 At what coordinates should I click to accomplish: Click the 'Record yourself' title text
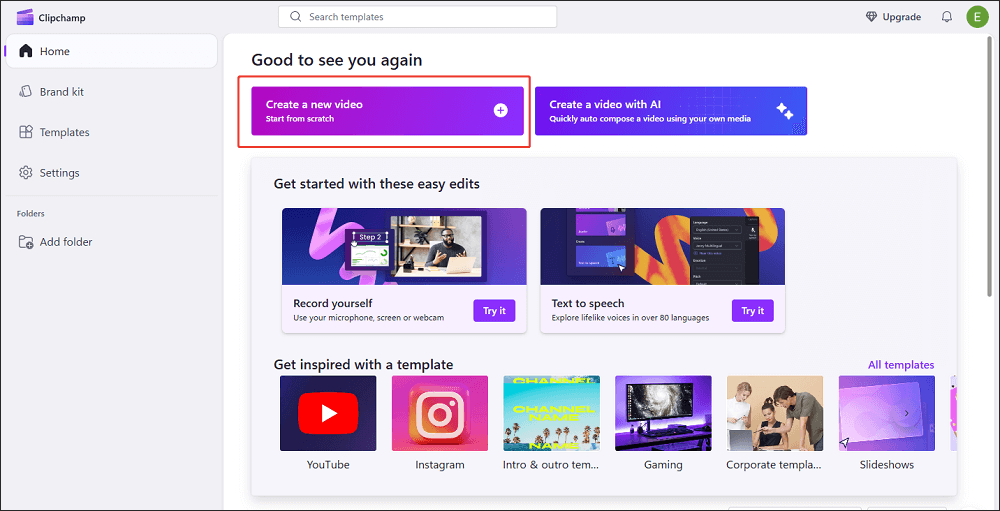333,304
